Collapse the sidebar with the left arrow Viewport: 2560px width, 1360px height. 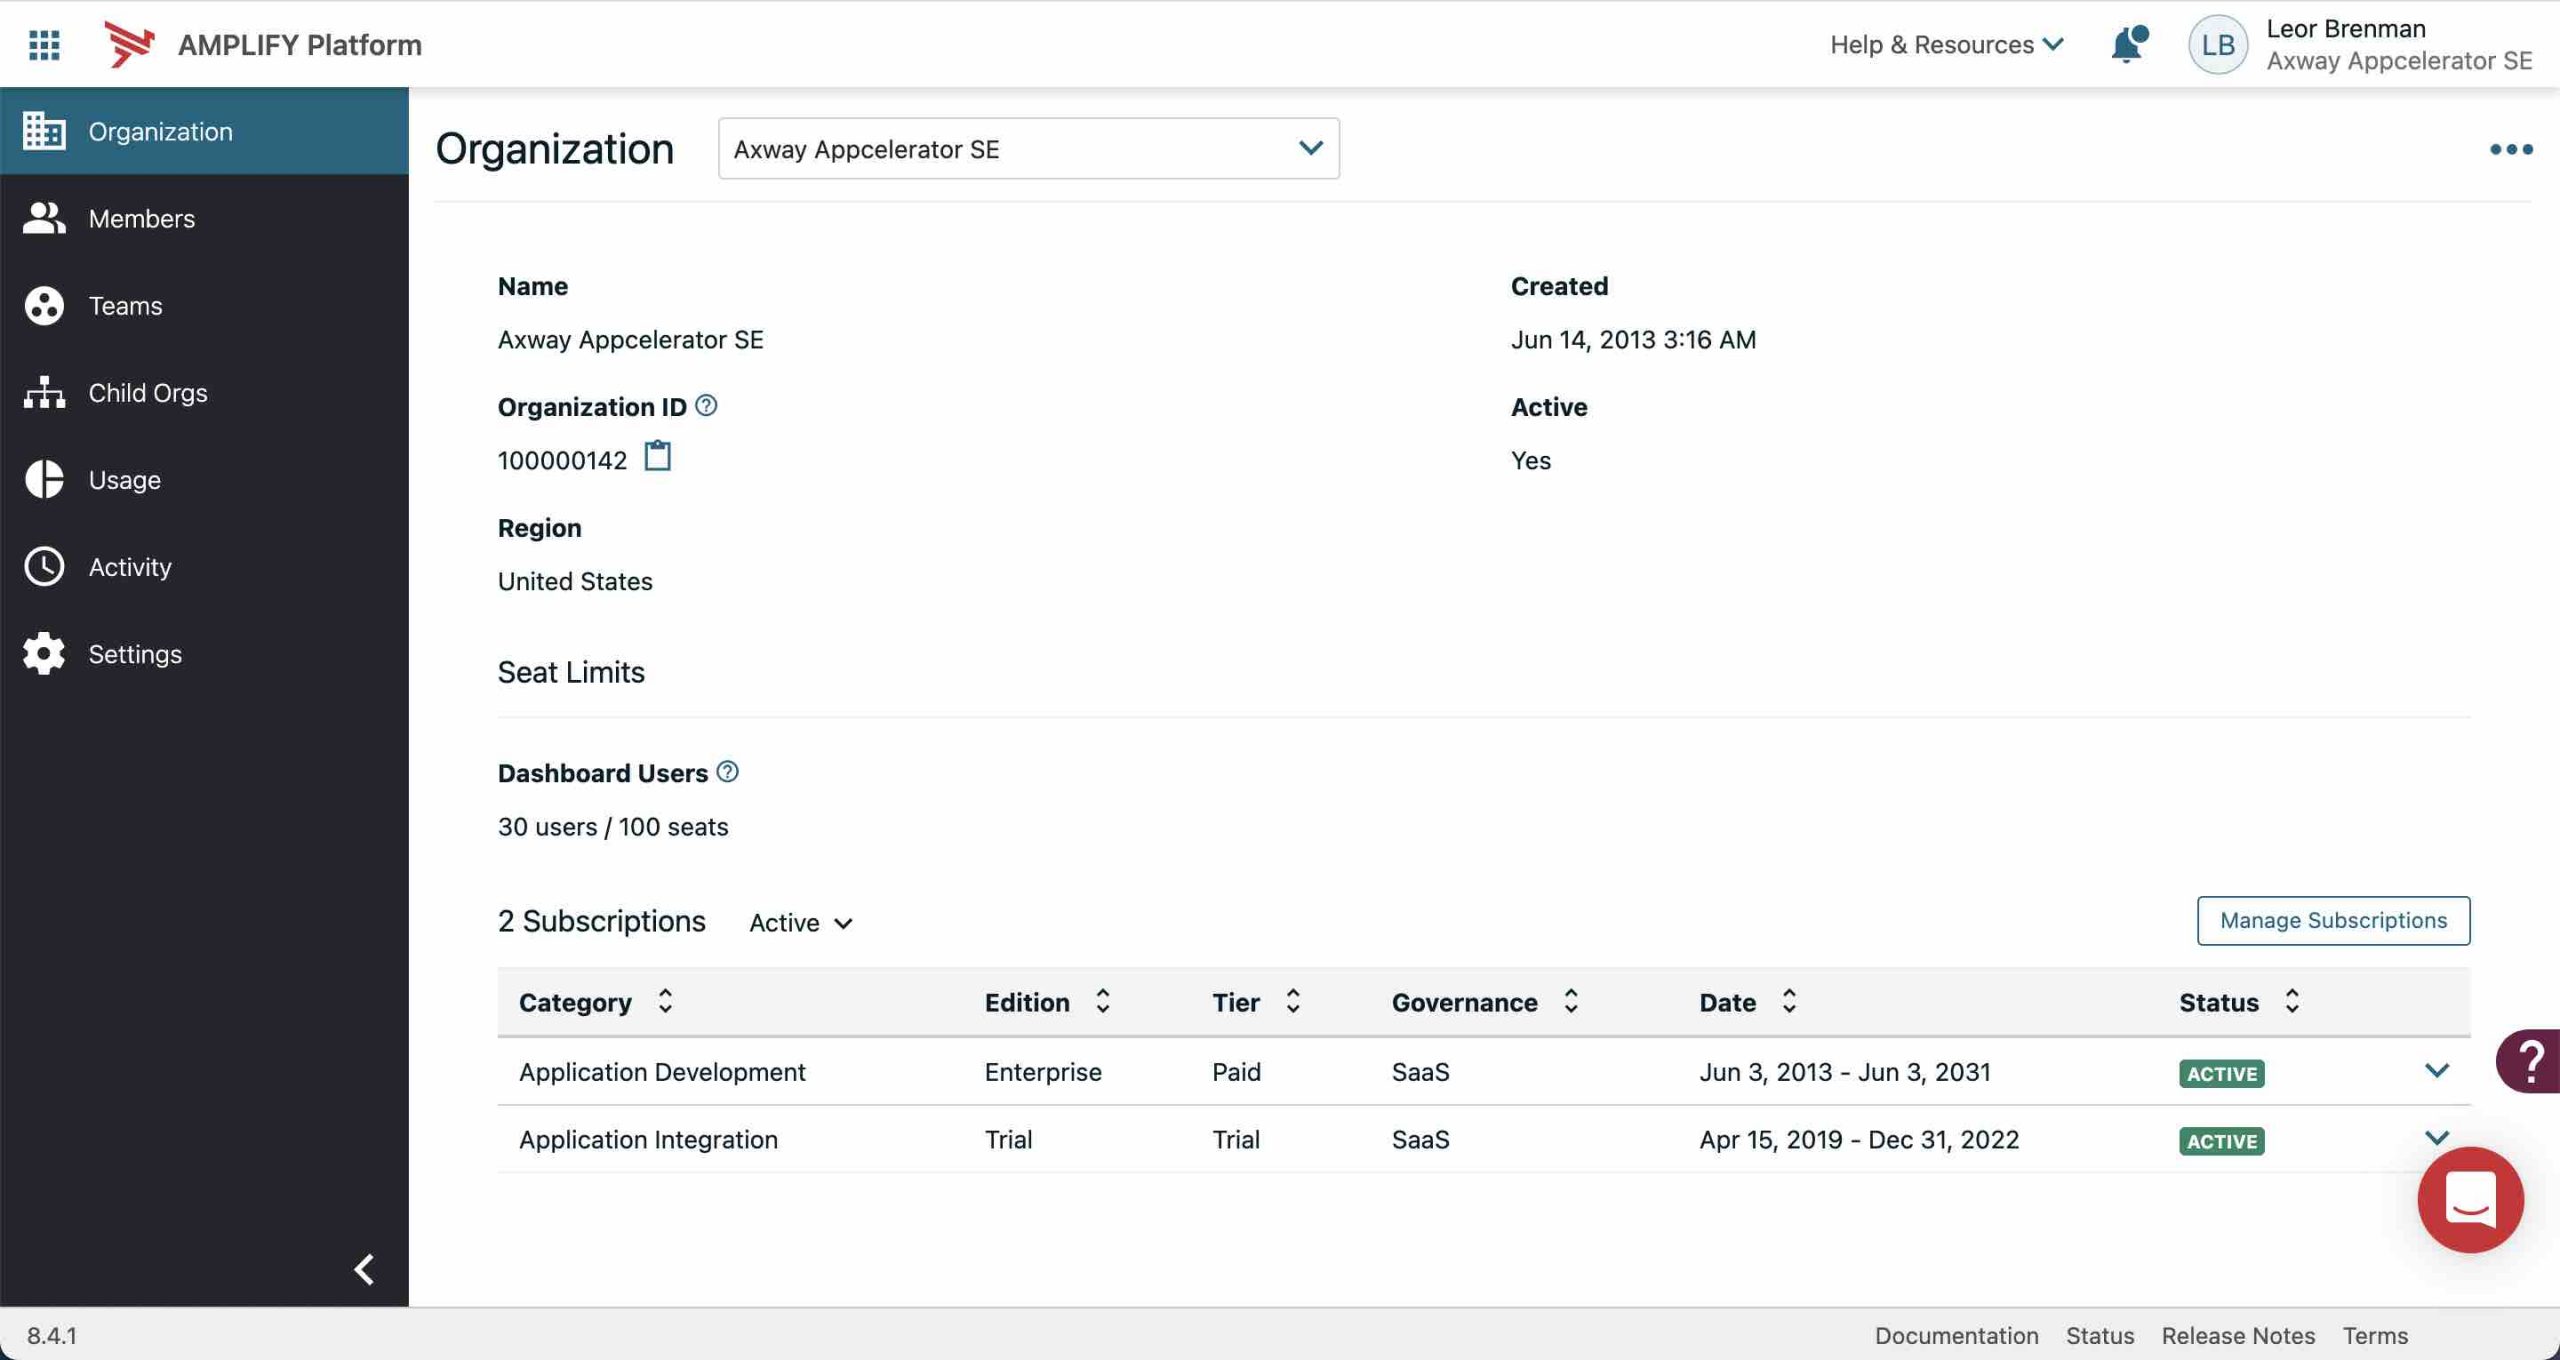click(364, 1269)
